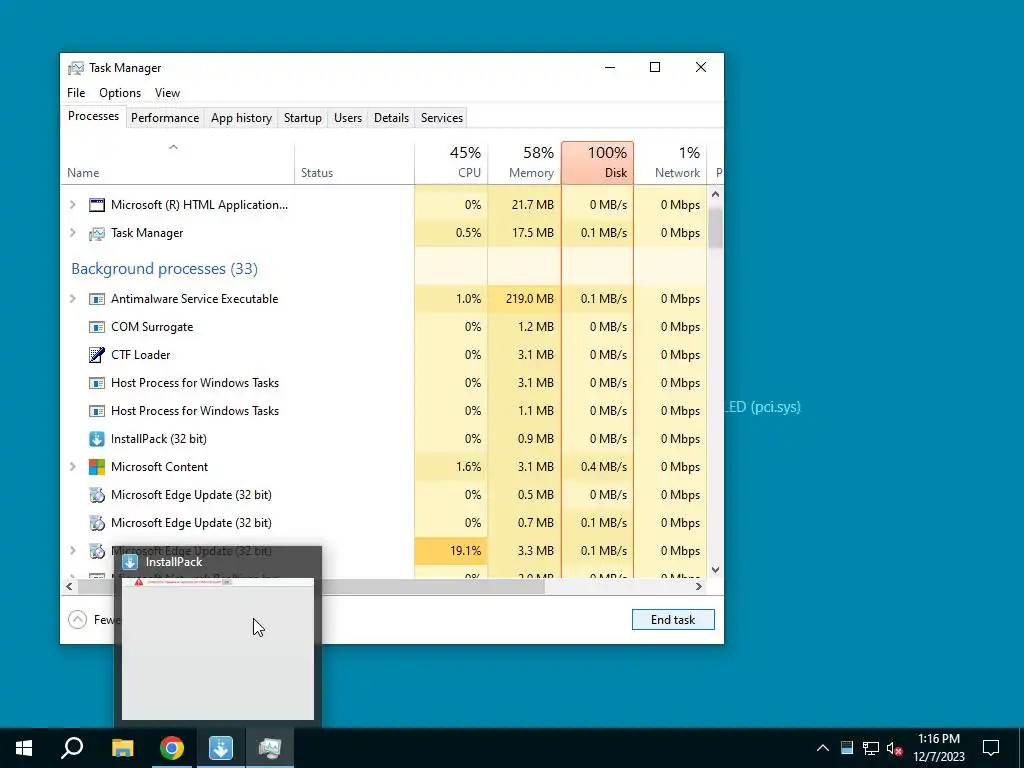Expand the Microsoft Content process
The width and height of the screenshot is (1024, 768).
coord(72,467)
